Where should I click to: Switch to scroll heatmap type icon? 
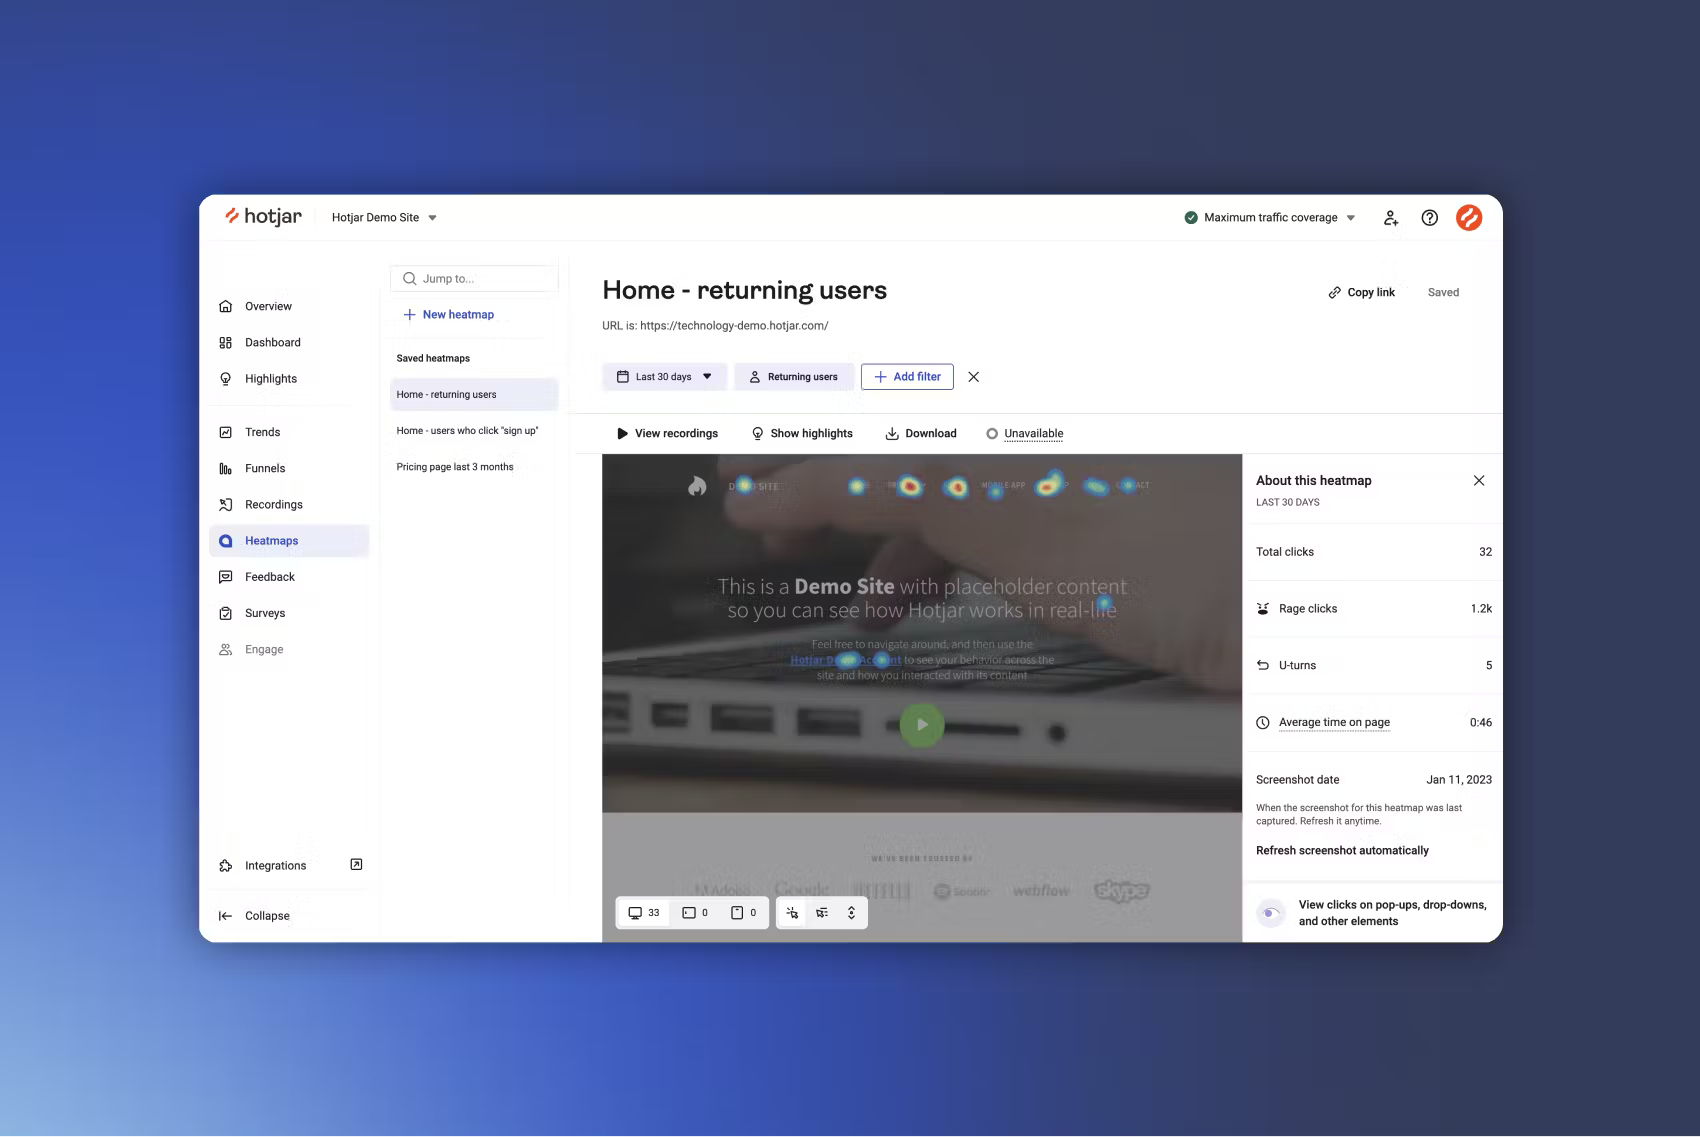click(851, 913)
